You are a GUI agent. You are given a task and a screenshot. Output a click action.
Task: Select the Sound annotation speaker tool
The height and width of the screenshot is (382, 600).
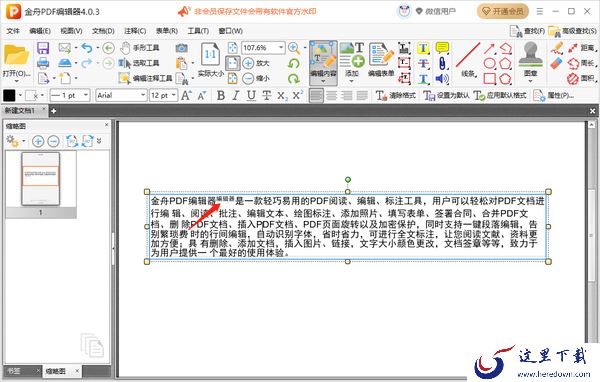tap(442, 78)
